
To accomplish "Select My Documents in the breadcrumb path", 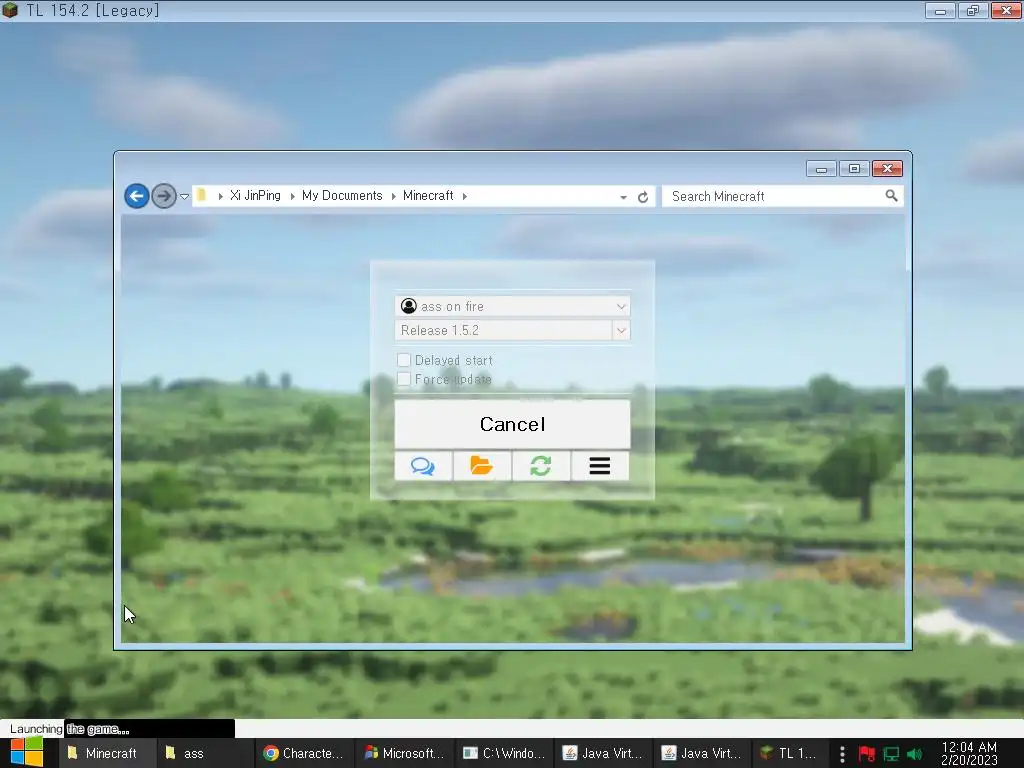I will point(342,196).
